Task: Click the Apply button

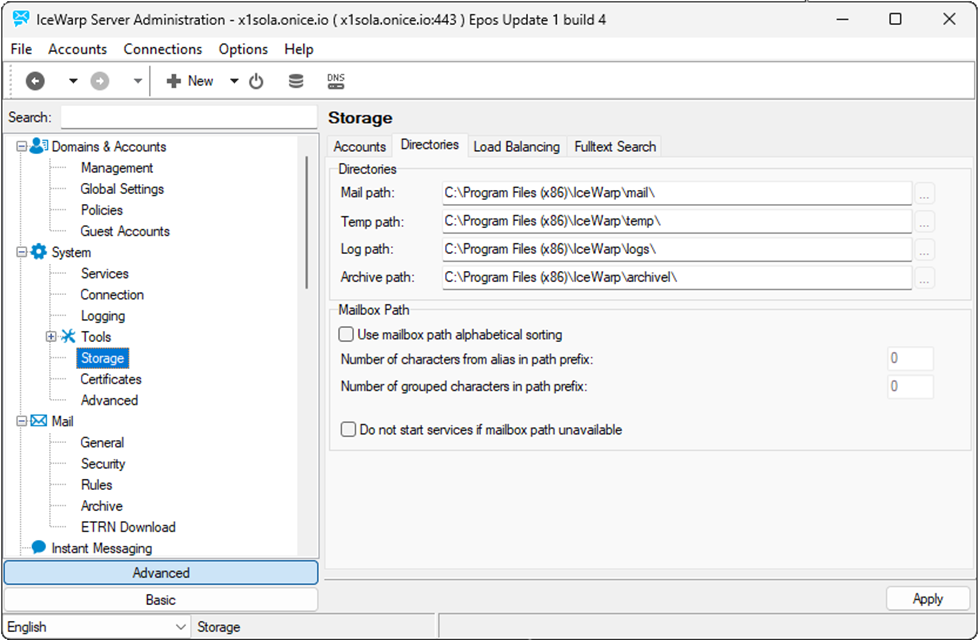Action: pos(928,599)
